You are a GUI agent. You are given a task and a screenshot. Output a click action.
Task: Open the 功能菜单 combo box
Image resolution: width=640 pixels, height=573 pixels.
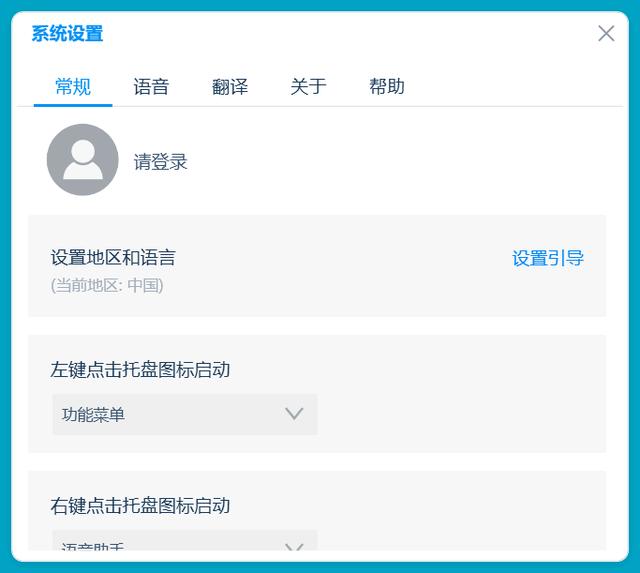click(x=170, y=414)
